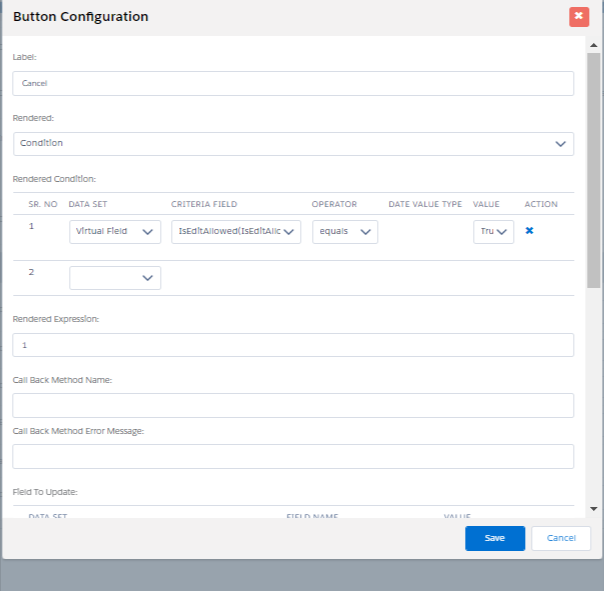Image resolution: width=604 pixels, height=604 pixels.
Task: Close the Button Configuration dialog with red X
Action: click(578, 17)
